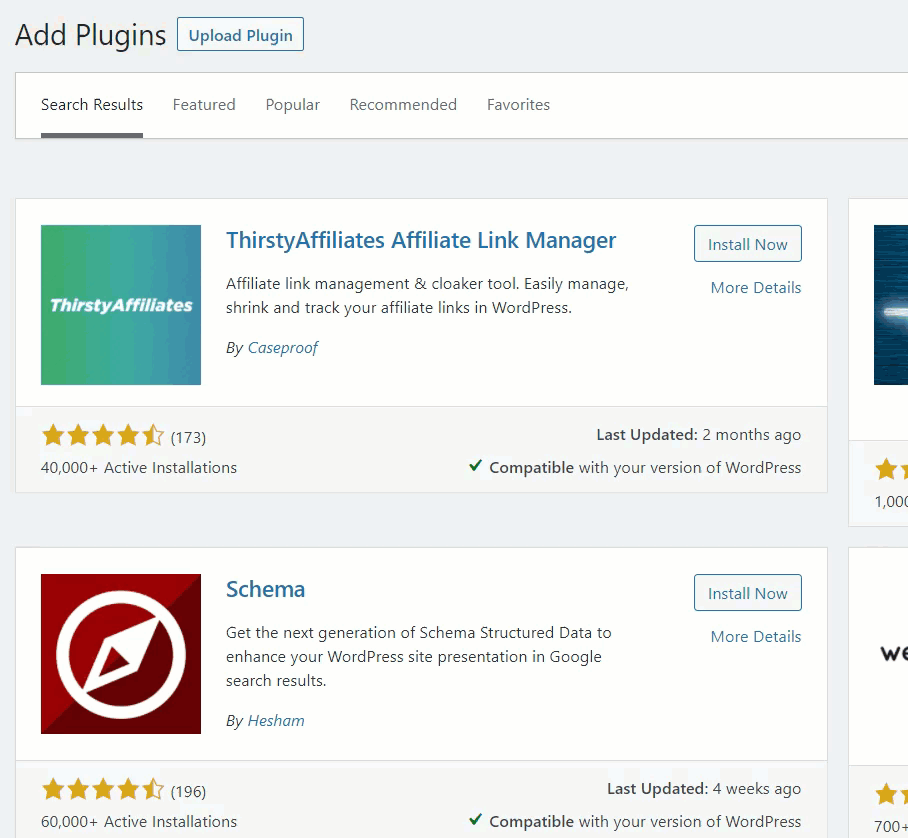Viewport: 908px width, 838px height.
Task: Click the Upload Plugin button
Action: coord(240,34)
